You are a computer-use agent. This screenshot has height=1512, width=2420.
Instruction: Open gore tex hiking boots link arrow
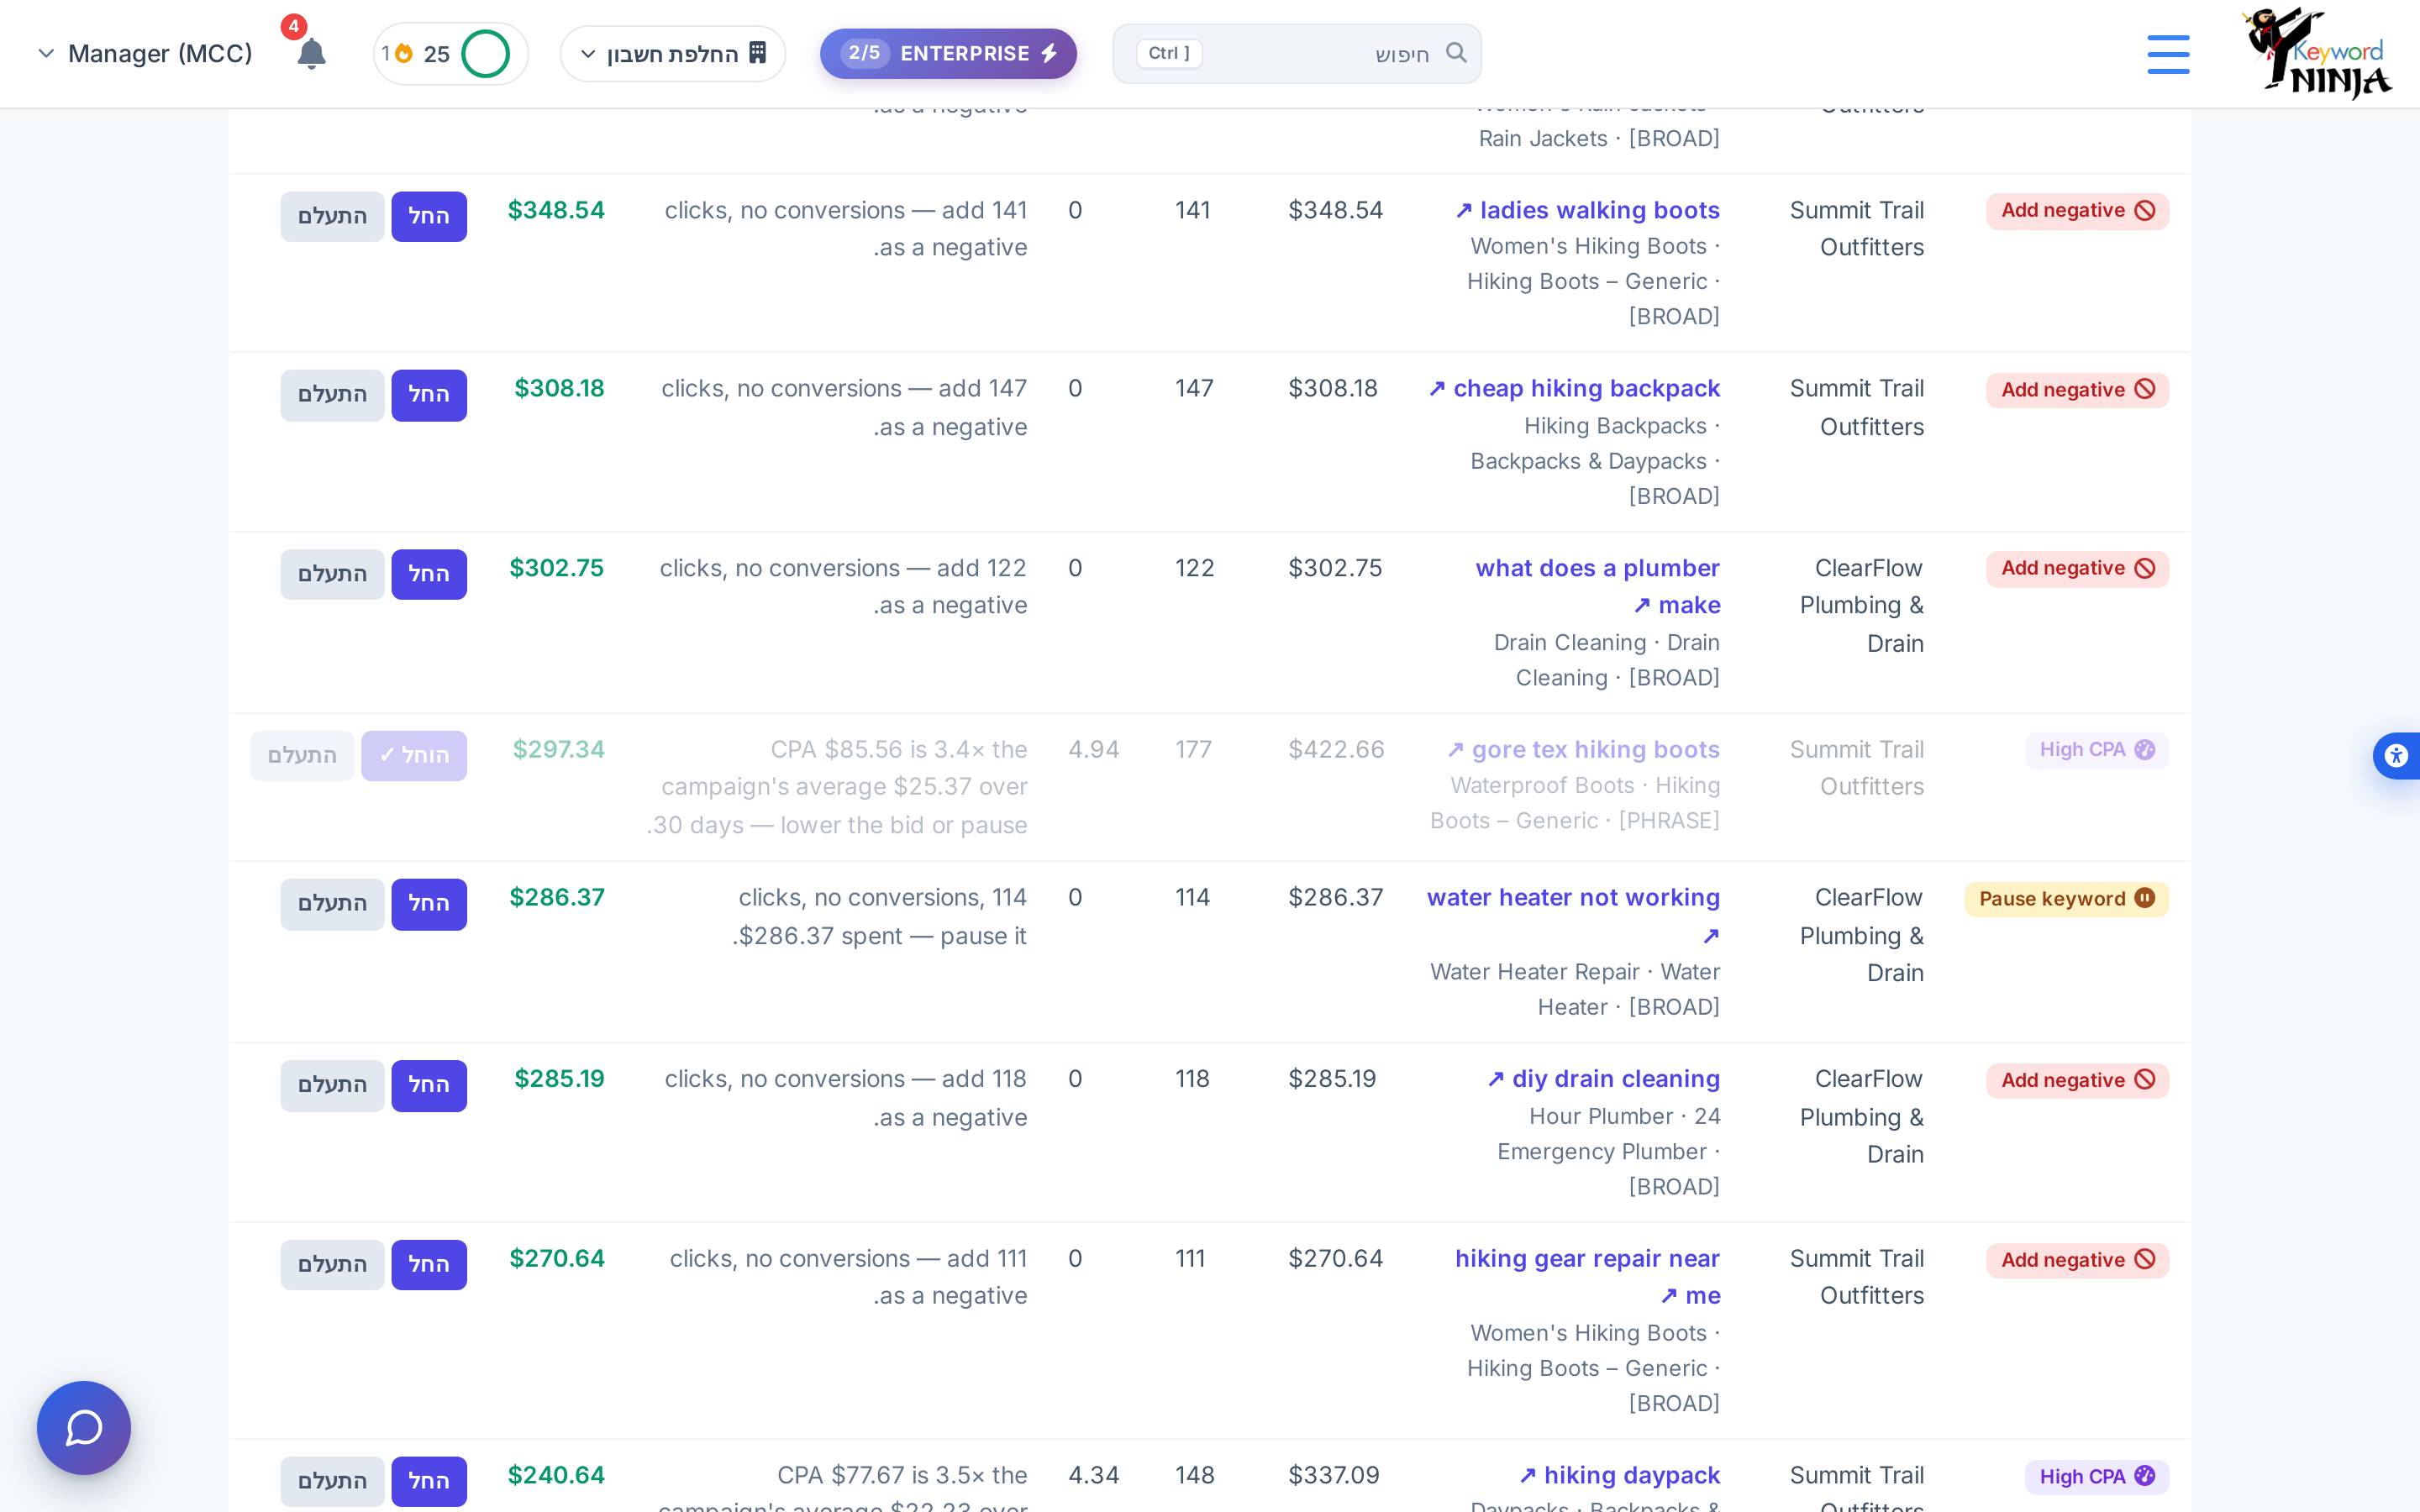(x=1456, y=750)
